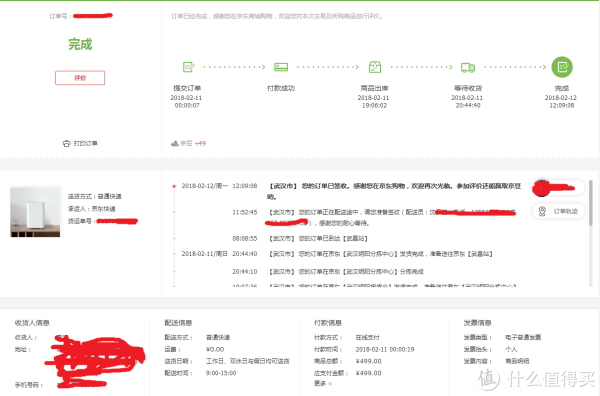The image size is (600, 396).
Task: Click the 订单轨迹 location pin icon
Action: (542, 211)
